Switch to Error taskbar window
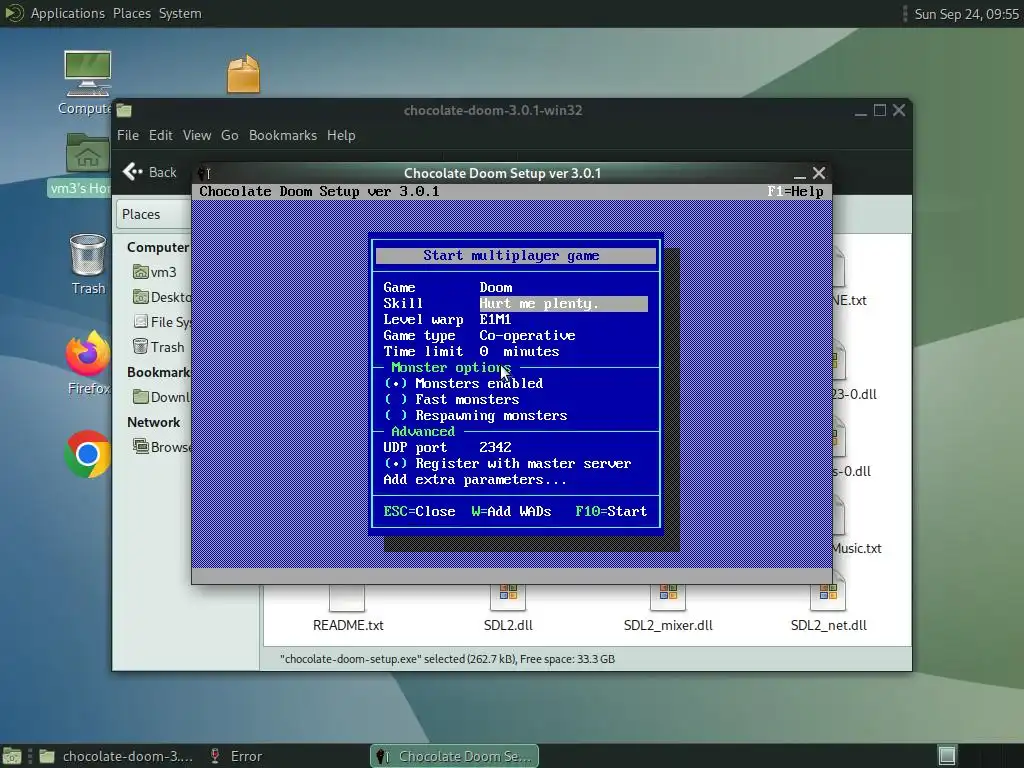 [x=236, y=756]
